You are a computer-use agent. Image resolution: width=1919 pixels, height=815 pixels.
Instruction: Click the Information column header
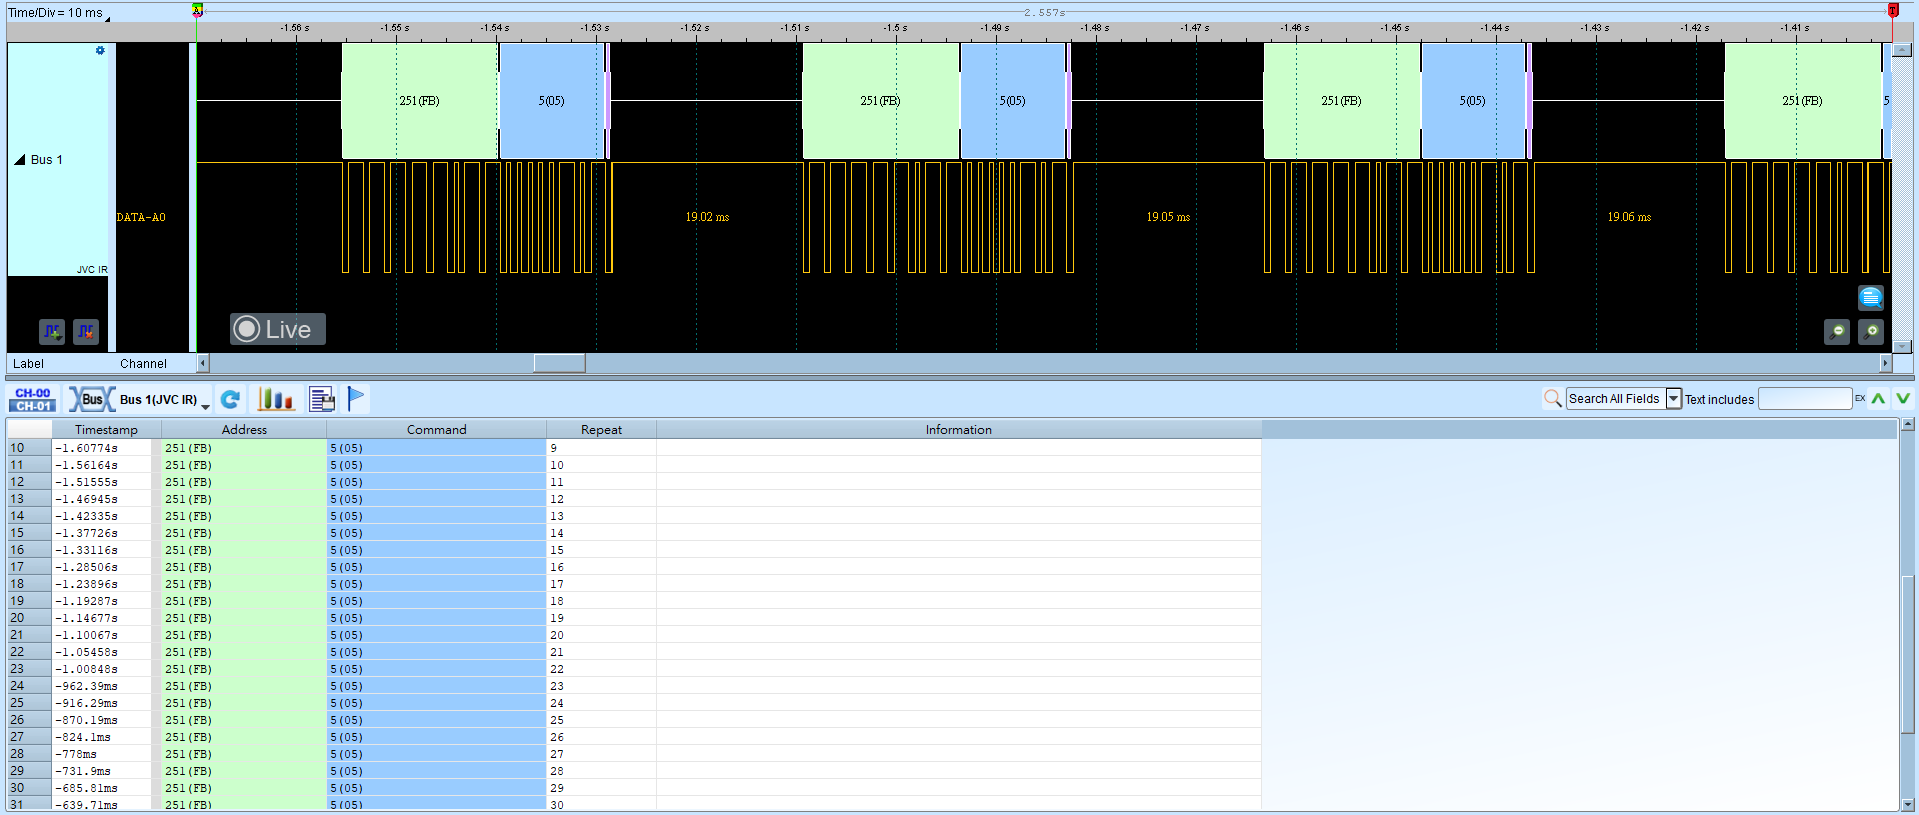pos(958,429)
